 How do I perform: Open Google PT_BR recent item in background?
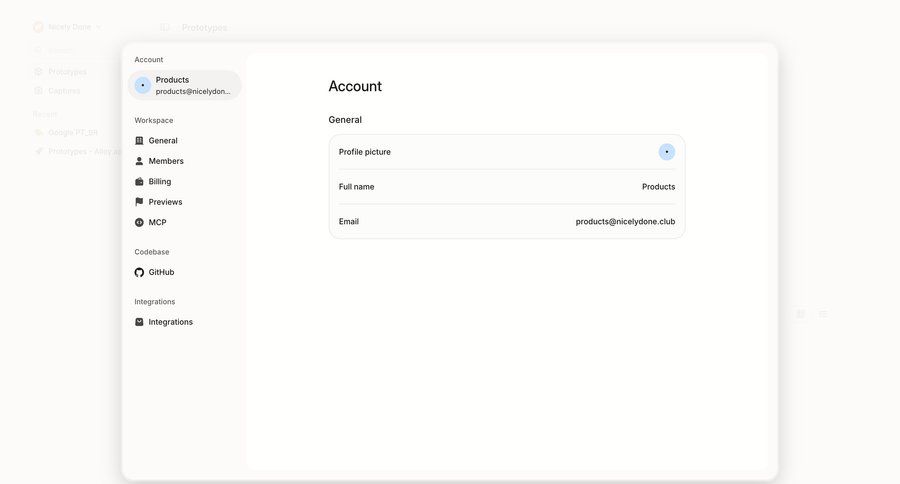[x=73, y=133]
